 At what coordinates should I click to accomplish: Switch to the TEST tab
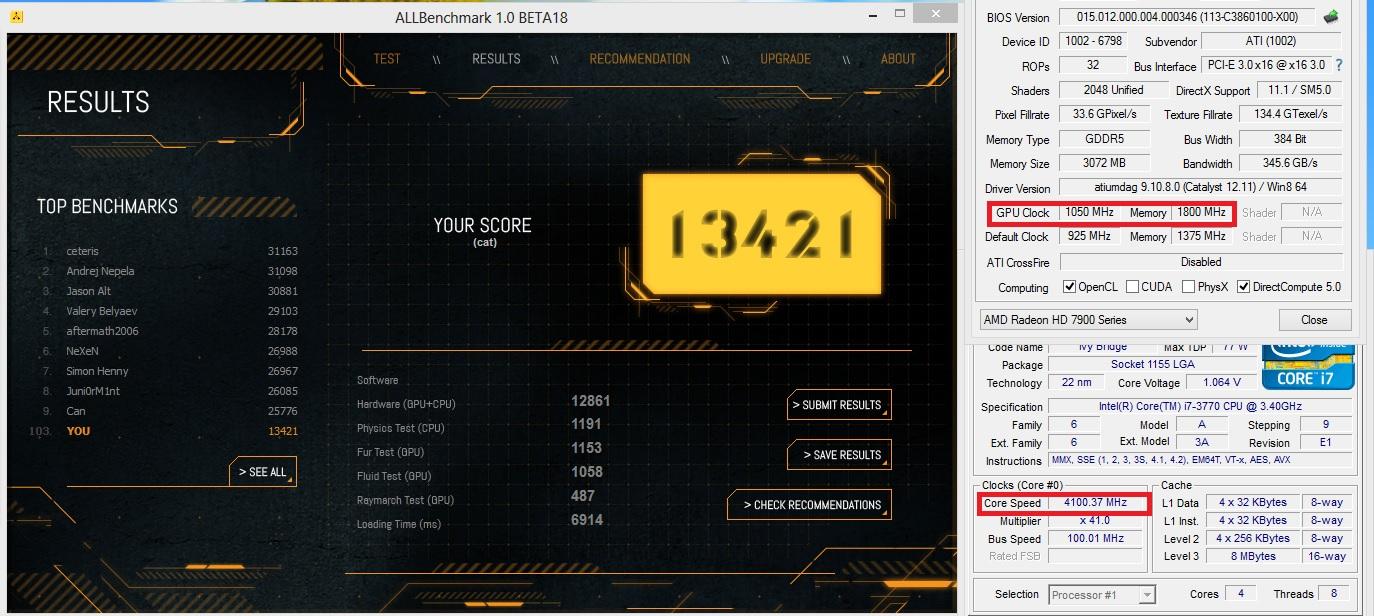tap(387, 58)
